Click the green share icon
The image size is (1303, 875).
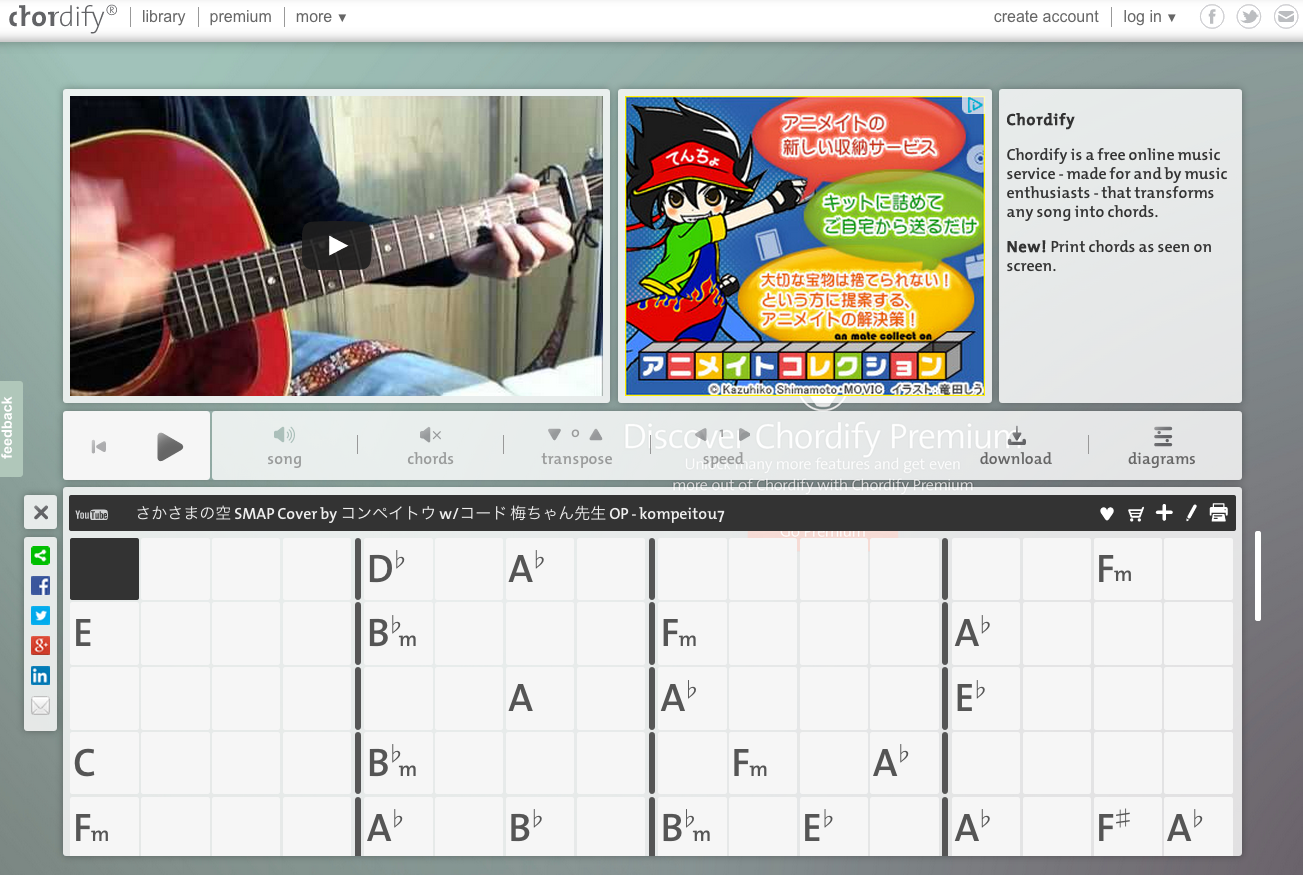tap(40, 556)
